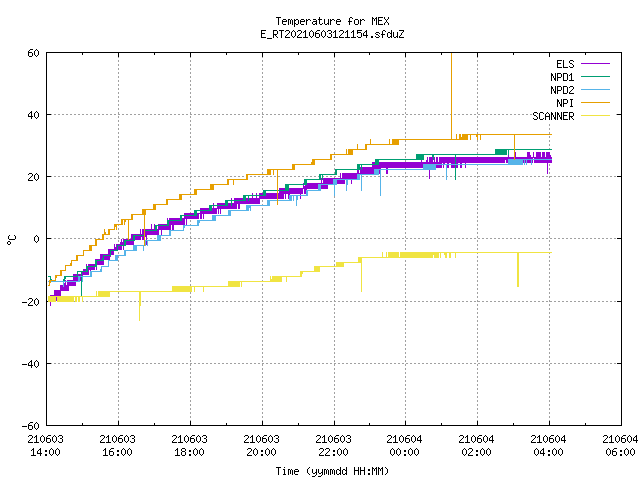Click the orange NPI legend line sample
640x480 pixels.
point(595,102)
